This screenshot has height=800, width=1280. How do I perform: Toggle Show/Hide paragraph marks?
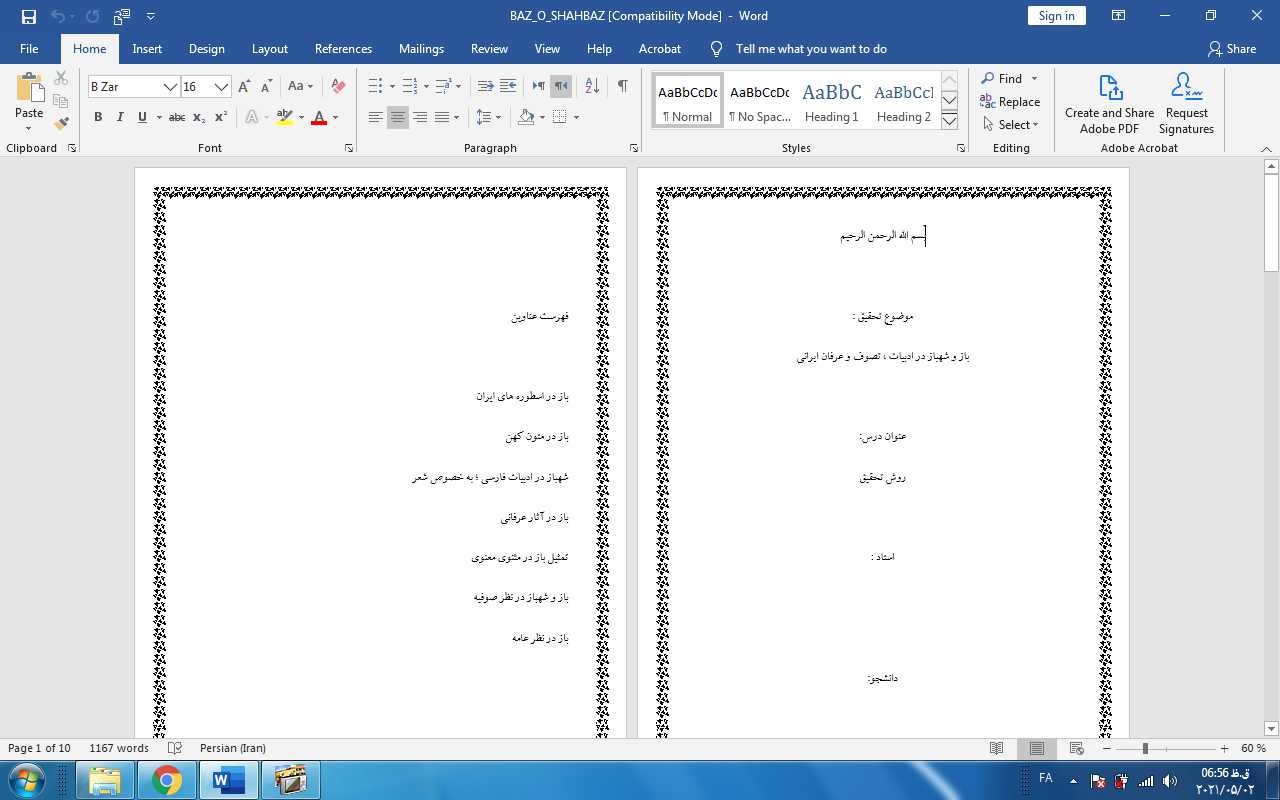622,87
